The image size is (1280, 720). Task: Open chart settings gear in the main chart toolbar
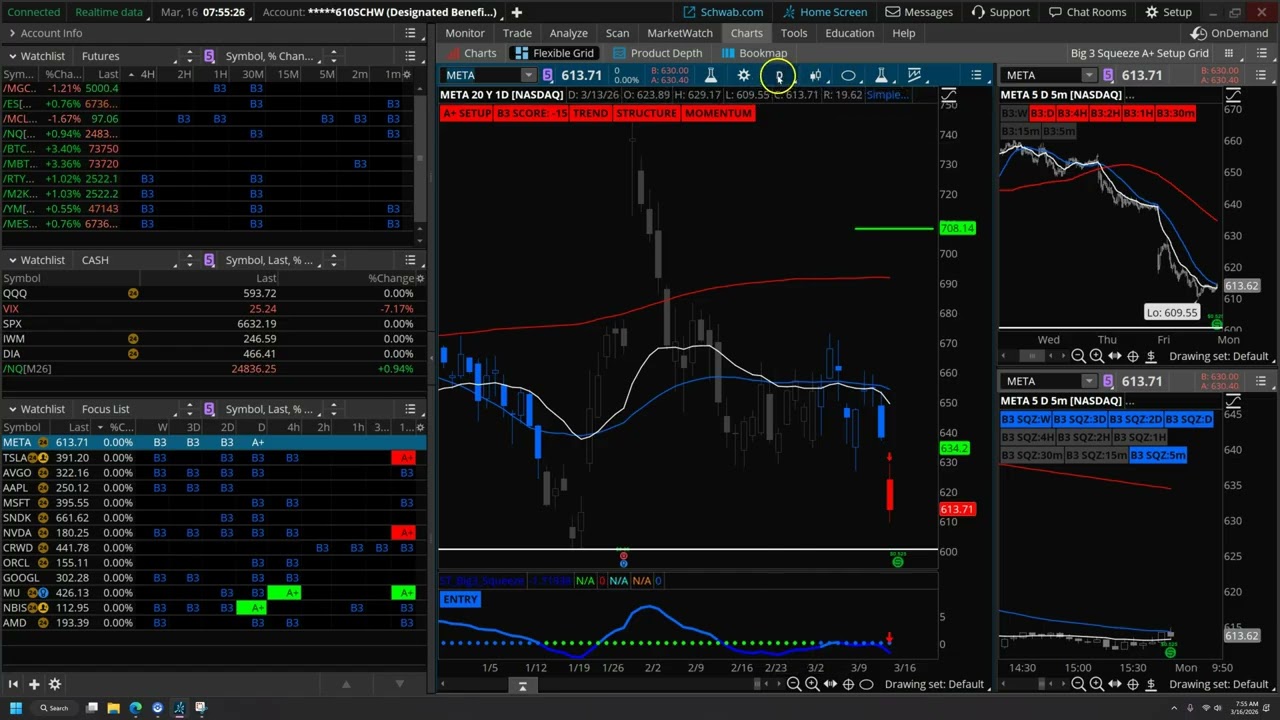pyautogui.click(x=744, y=75)
